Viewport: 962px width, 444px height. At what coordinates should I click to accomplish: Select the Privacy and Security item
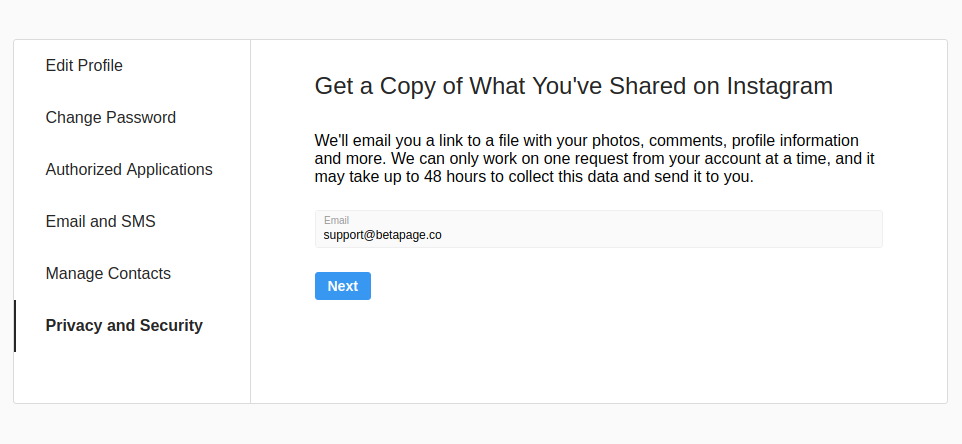(124, 326)
